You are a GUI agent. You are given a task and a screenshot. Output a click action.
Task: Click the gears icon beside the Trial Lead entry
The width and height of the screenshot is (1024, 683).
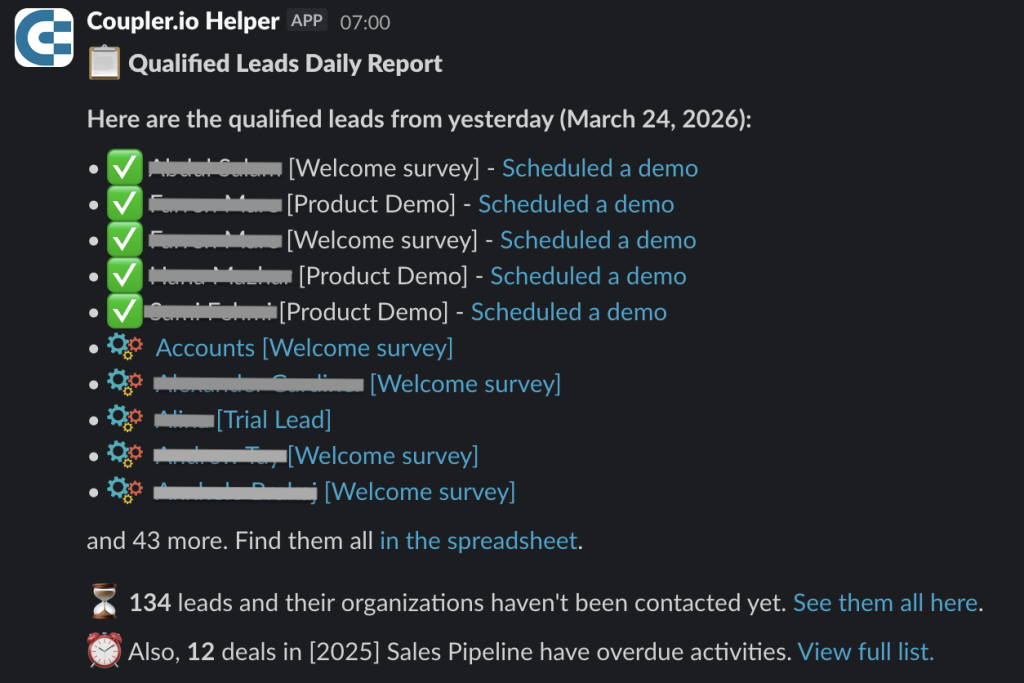125,419
